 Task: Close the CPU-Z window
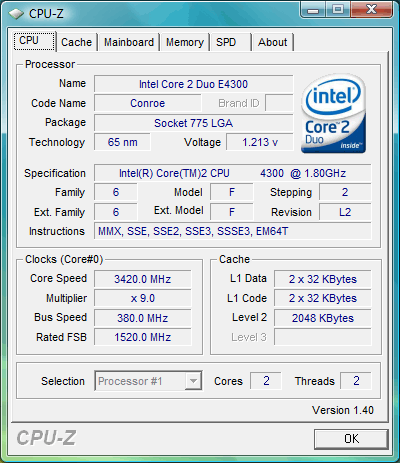372,9
